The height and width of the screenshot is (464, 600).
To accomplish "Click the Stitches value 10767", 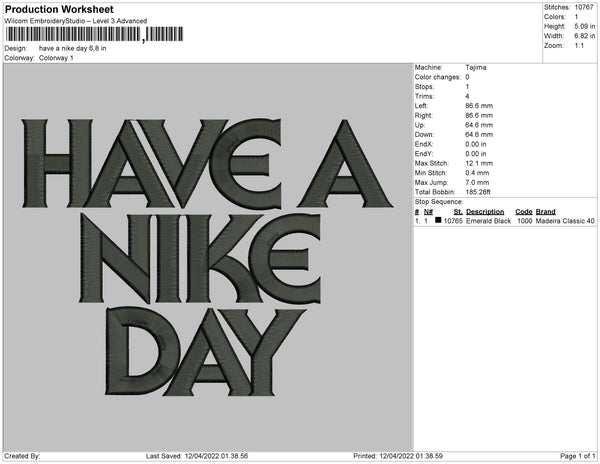I will click(584, 7).
